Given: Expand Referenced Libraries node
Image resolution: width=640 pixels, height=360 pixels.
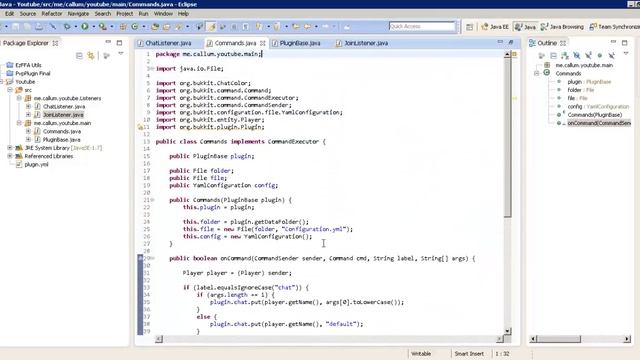Looking at the screenshot, I should pos(10,156).
